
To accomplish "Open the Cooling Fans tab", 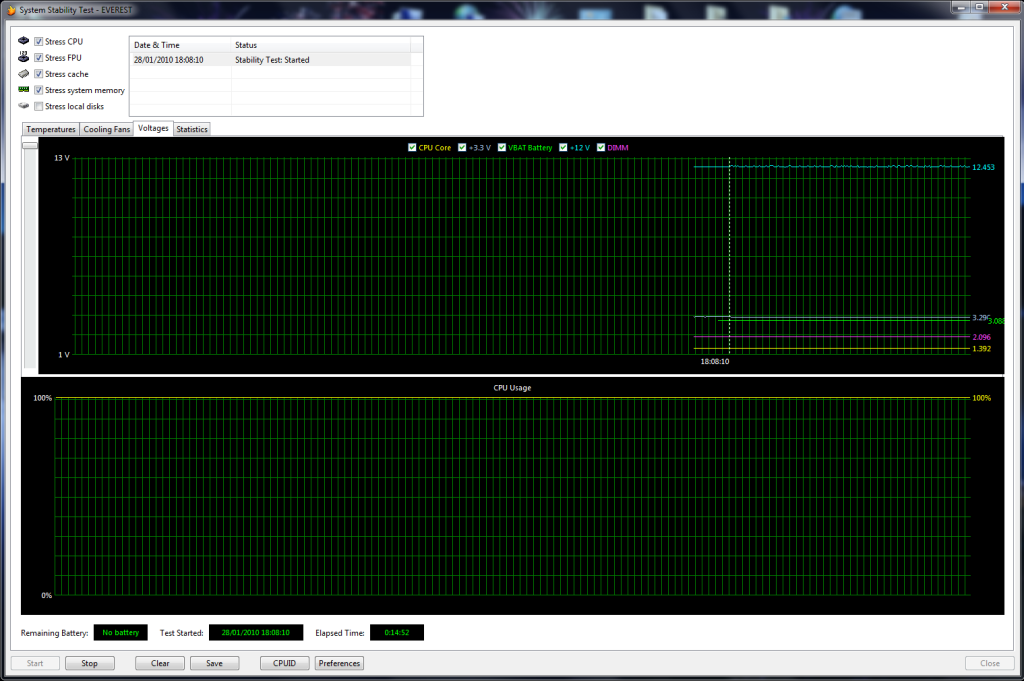I will 107,129.
